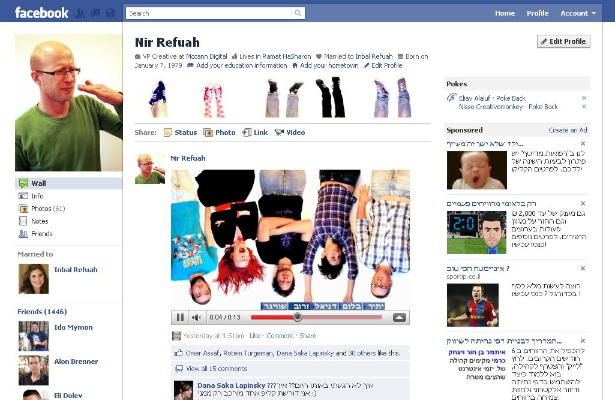Image resolution: width=615 pixels, height=400 pixels.
Task: Open Ido Mymon profile link
Action: click(x=73, y=327)
